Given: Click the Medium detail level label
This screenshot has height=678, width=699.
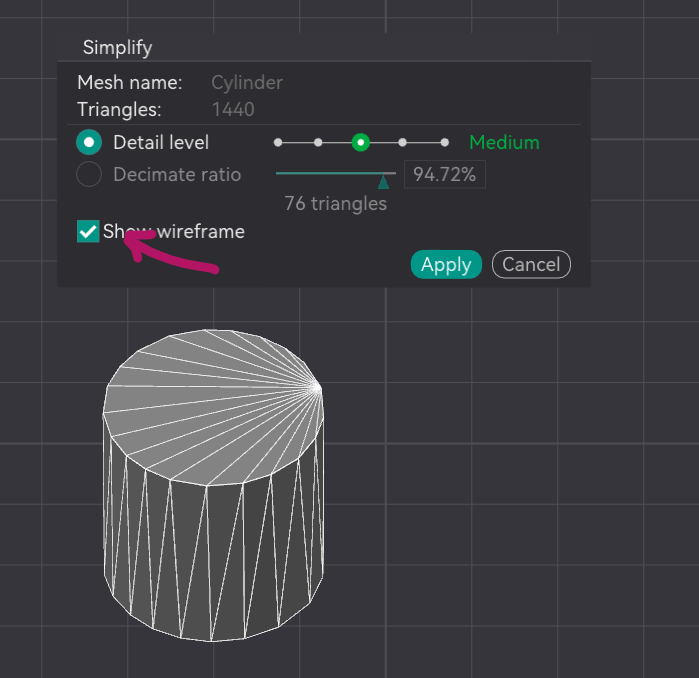Looking at the screenshot, I should coord(504,143).
